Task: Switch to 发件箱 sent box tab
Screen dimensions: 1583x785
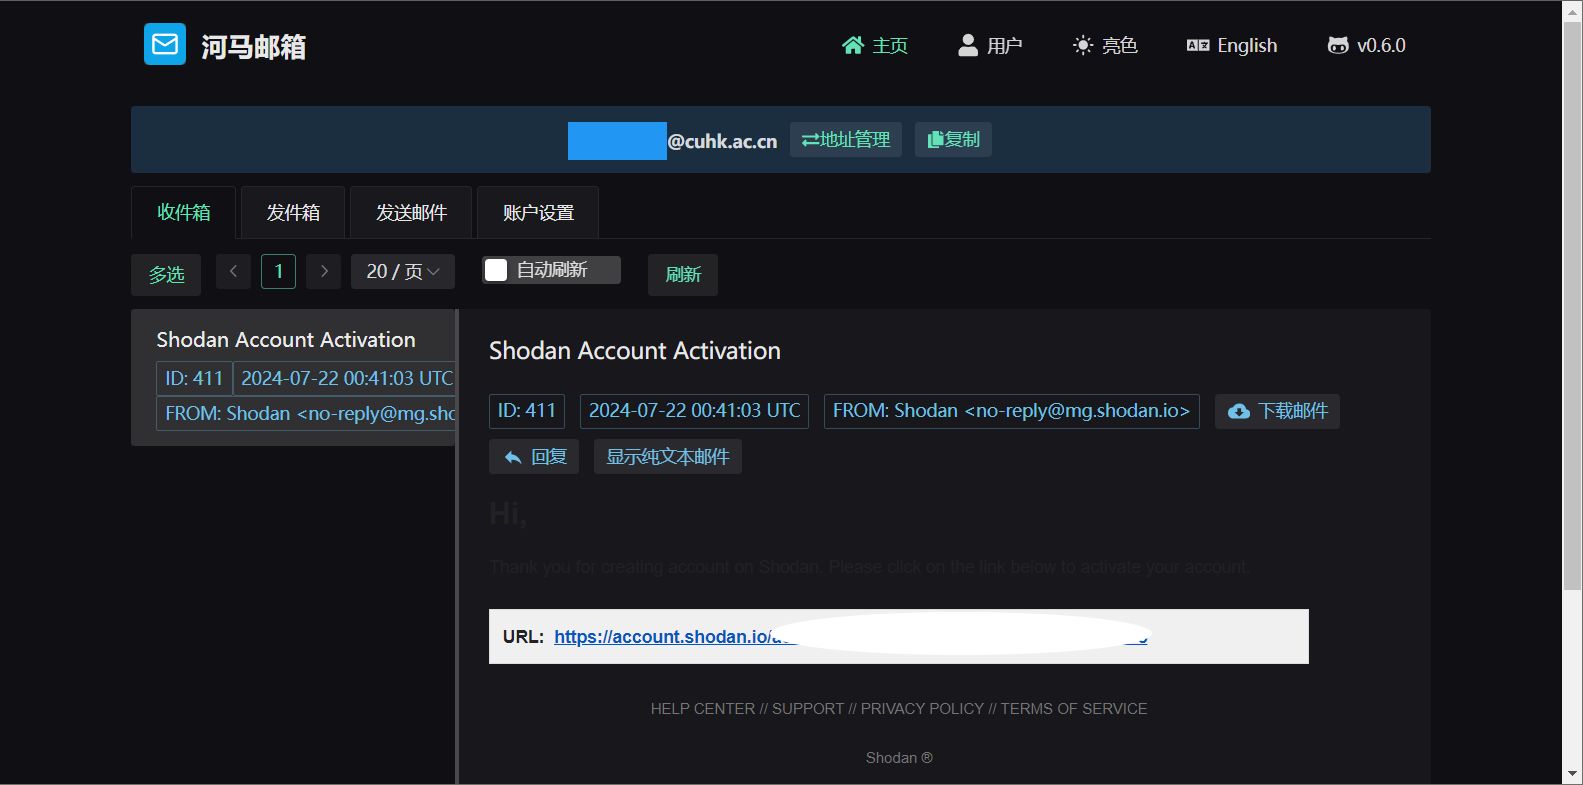Action: coord(293,212)
